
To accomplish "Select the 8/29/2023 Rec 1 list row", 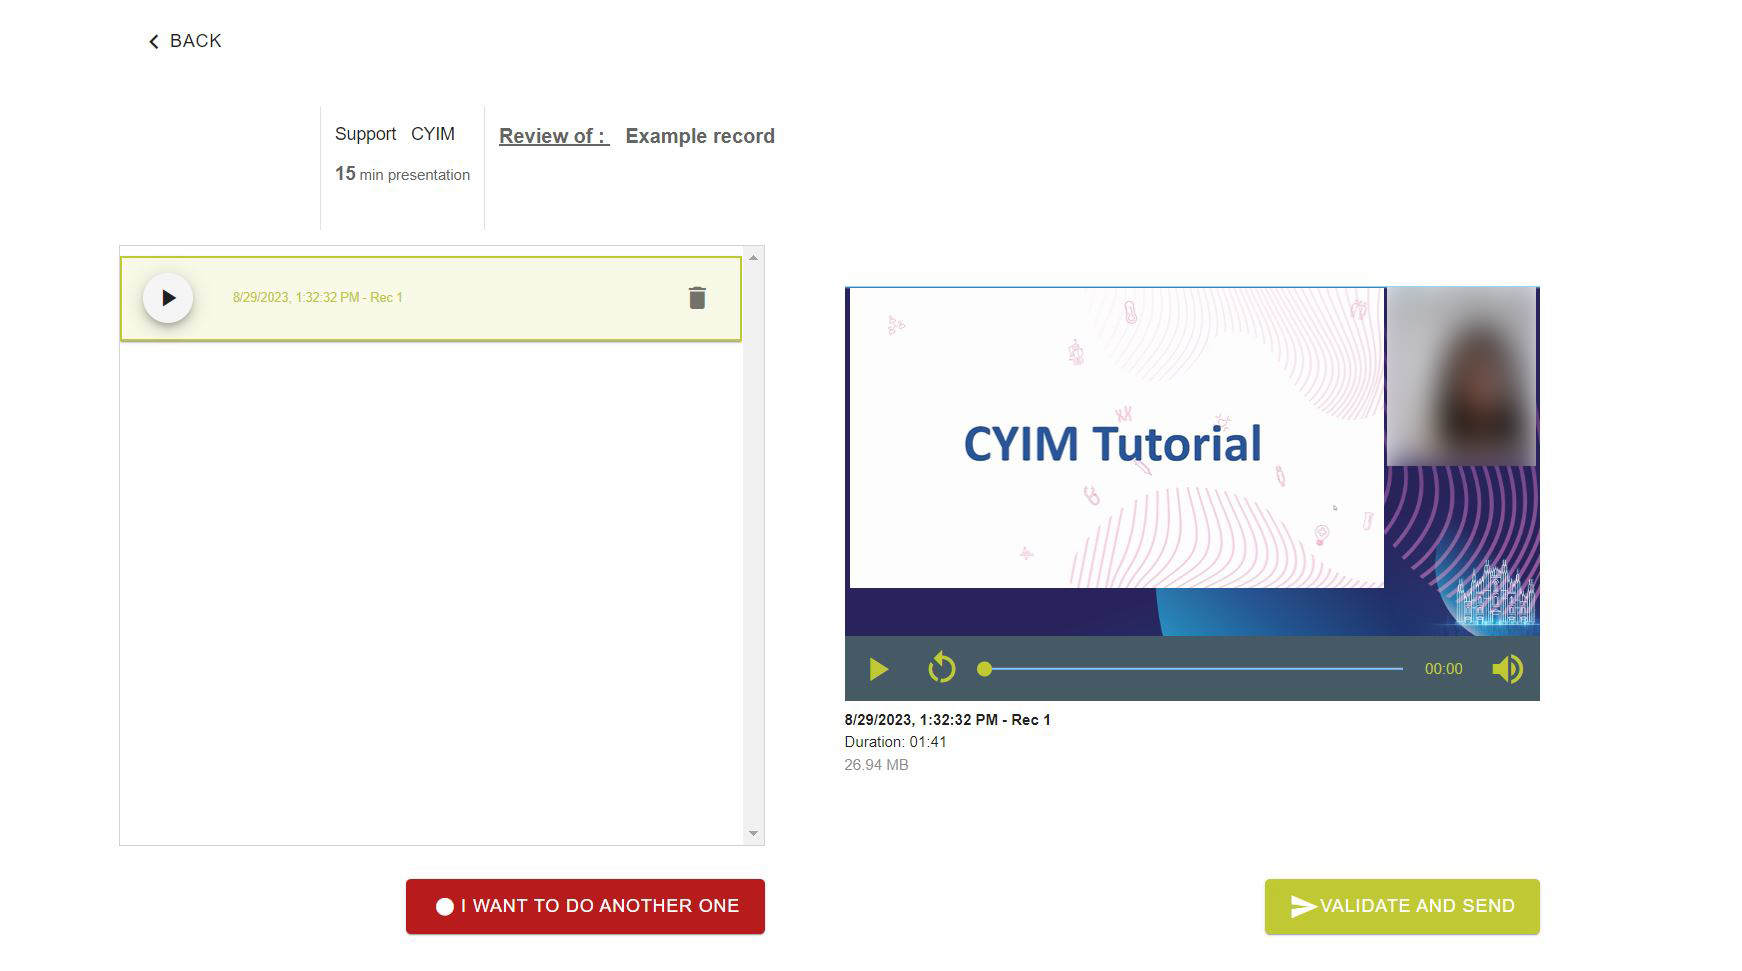I will [x=431, y=298].
